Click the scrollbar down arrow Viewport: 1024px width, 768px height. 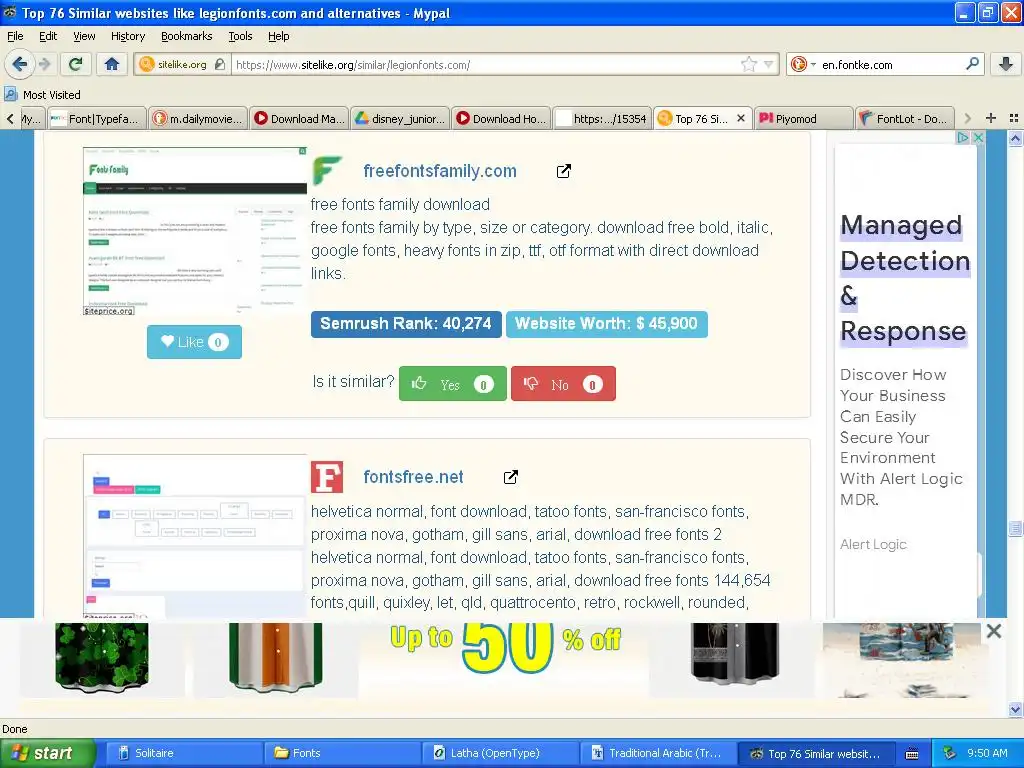coord(1016,709)
